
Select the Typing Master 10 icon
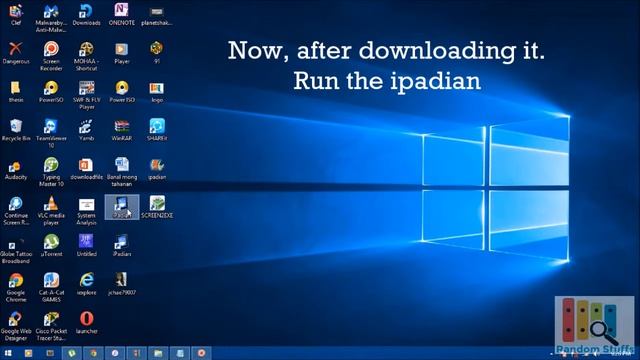click(x=51, y=173)
